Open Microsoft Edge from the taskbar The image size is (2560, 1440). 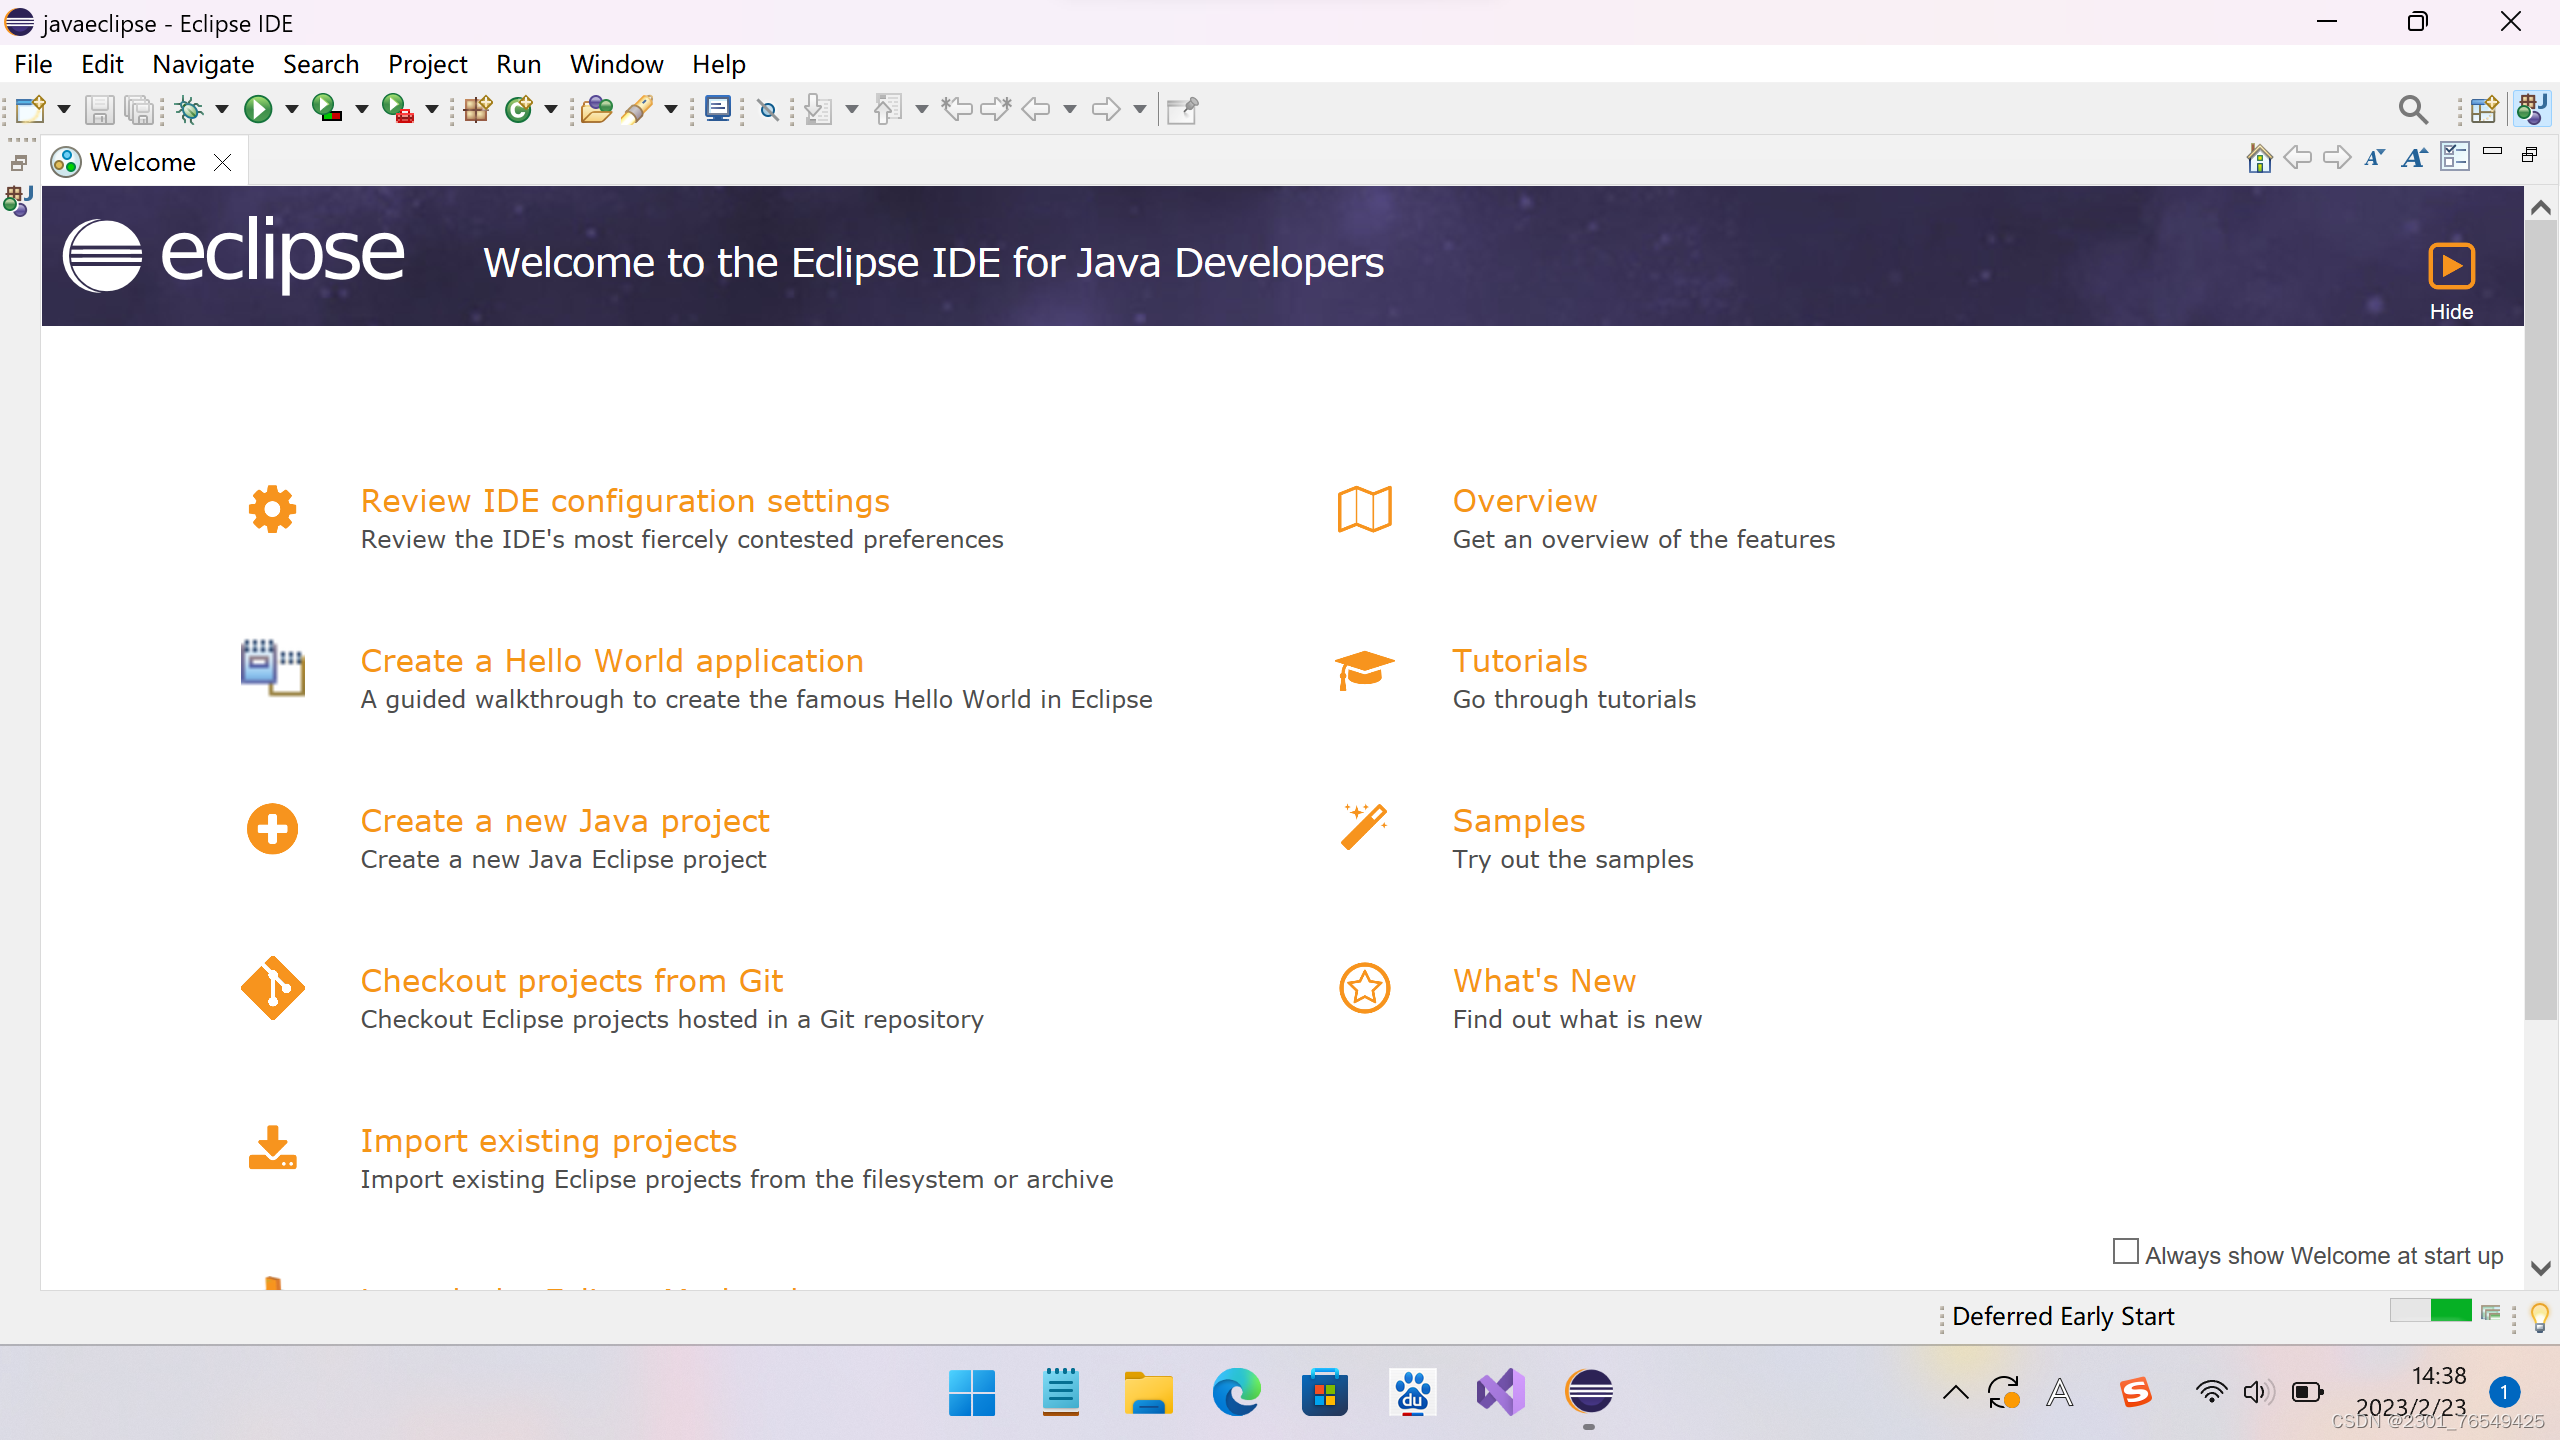(1236, 1392)
